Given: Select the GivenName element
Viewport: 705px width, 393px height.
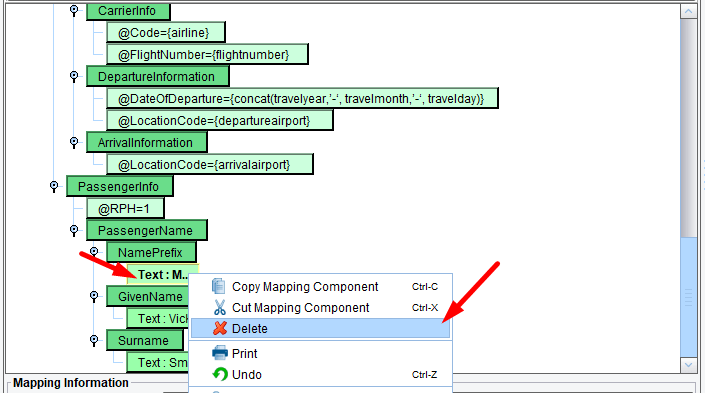Looking at the screenshot, I should click(x=147, y=296).
